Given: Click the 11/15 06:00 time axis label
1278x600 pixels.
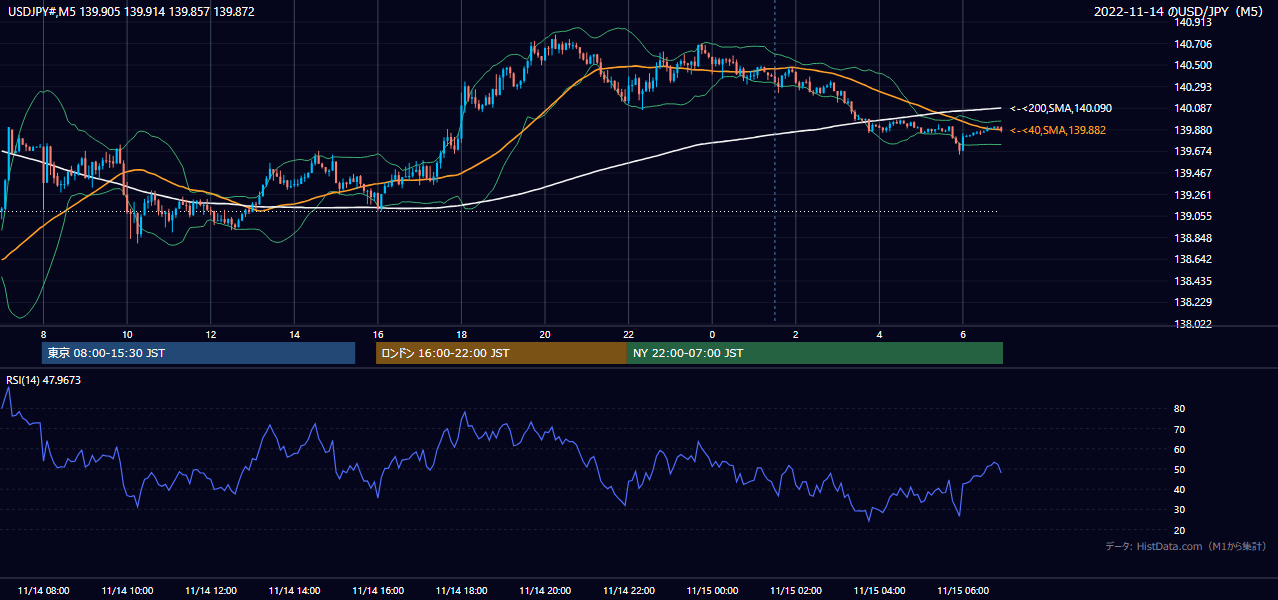Looking at the screenshot, I should click(963, 591).
